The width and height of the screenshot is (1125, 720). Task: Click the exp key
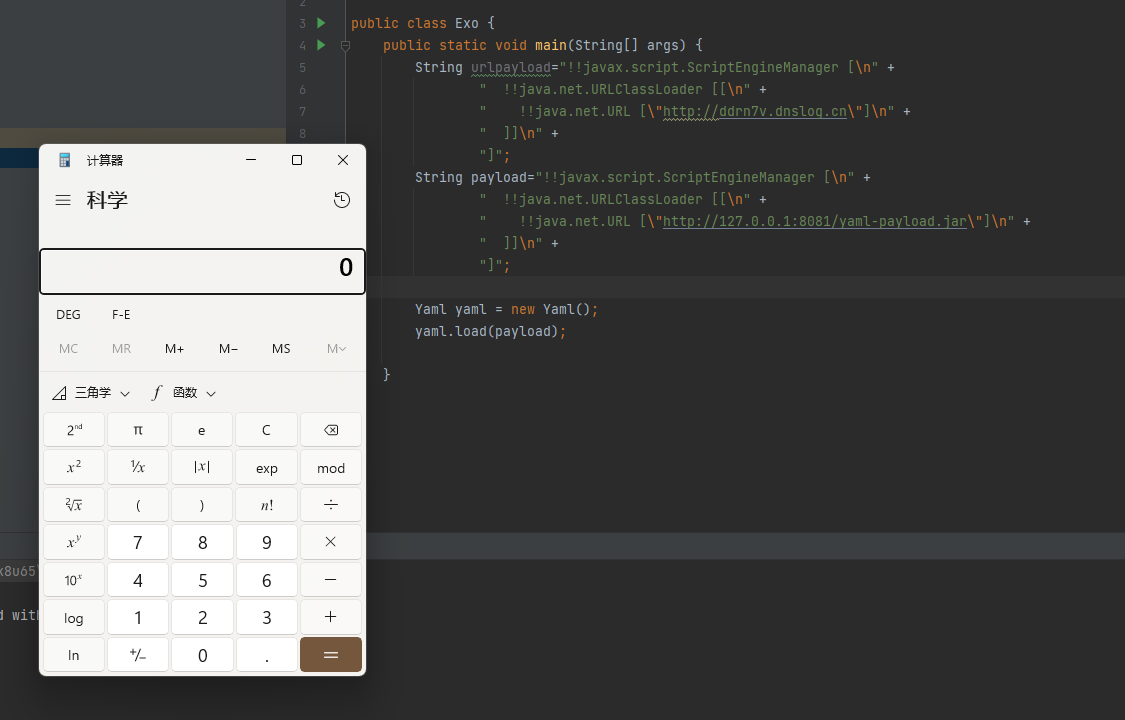[266, 468]
